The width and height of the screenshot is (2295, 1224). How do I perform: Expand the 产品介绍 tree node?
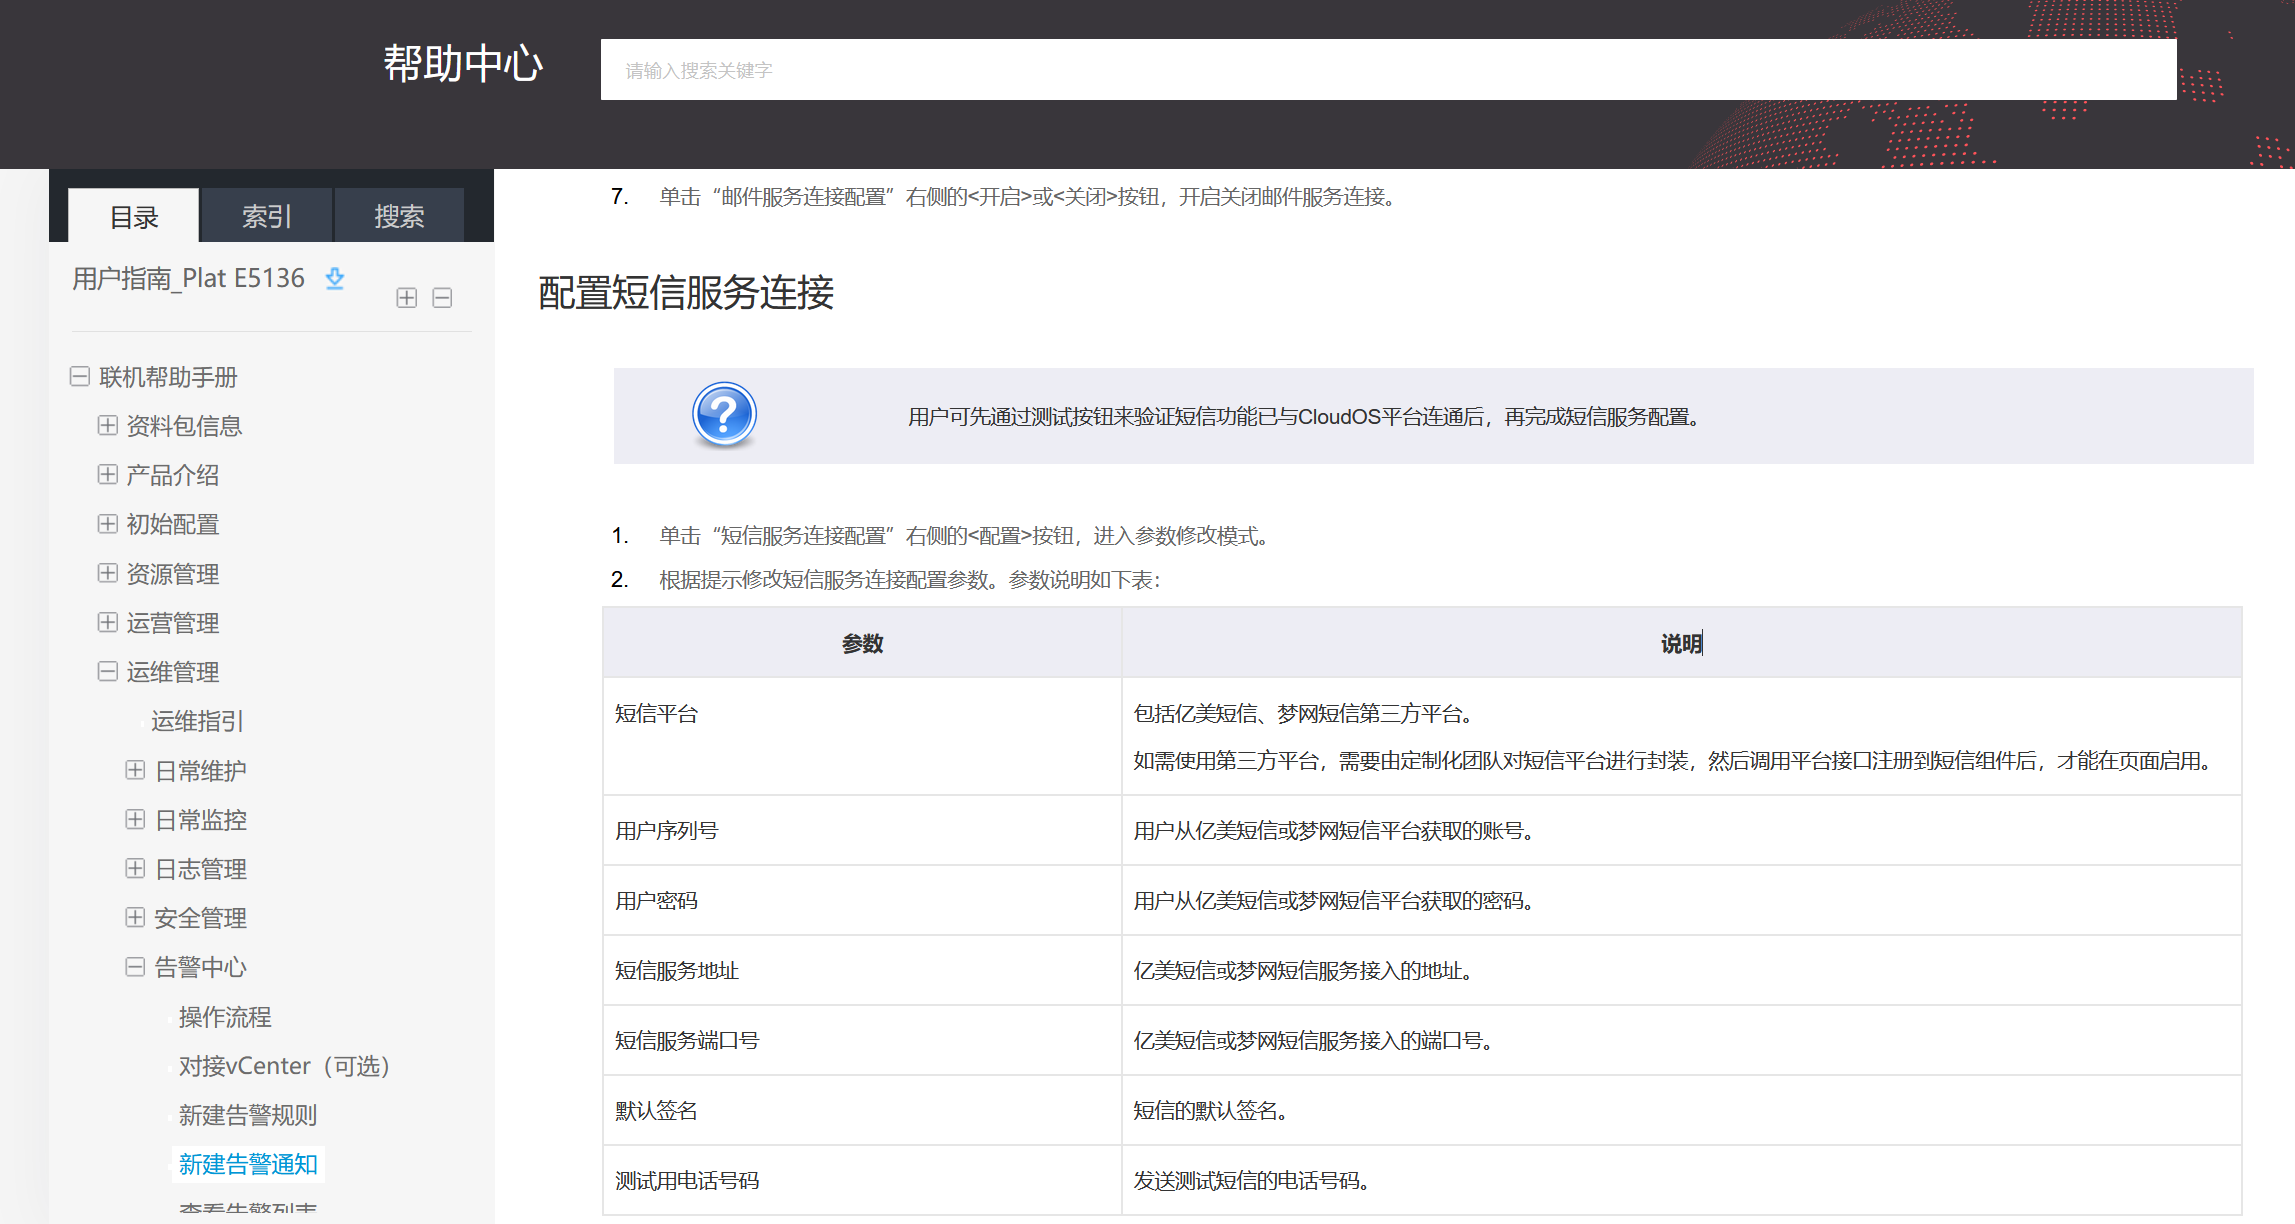pos(108,475)
